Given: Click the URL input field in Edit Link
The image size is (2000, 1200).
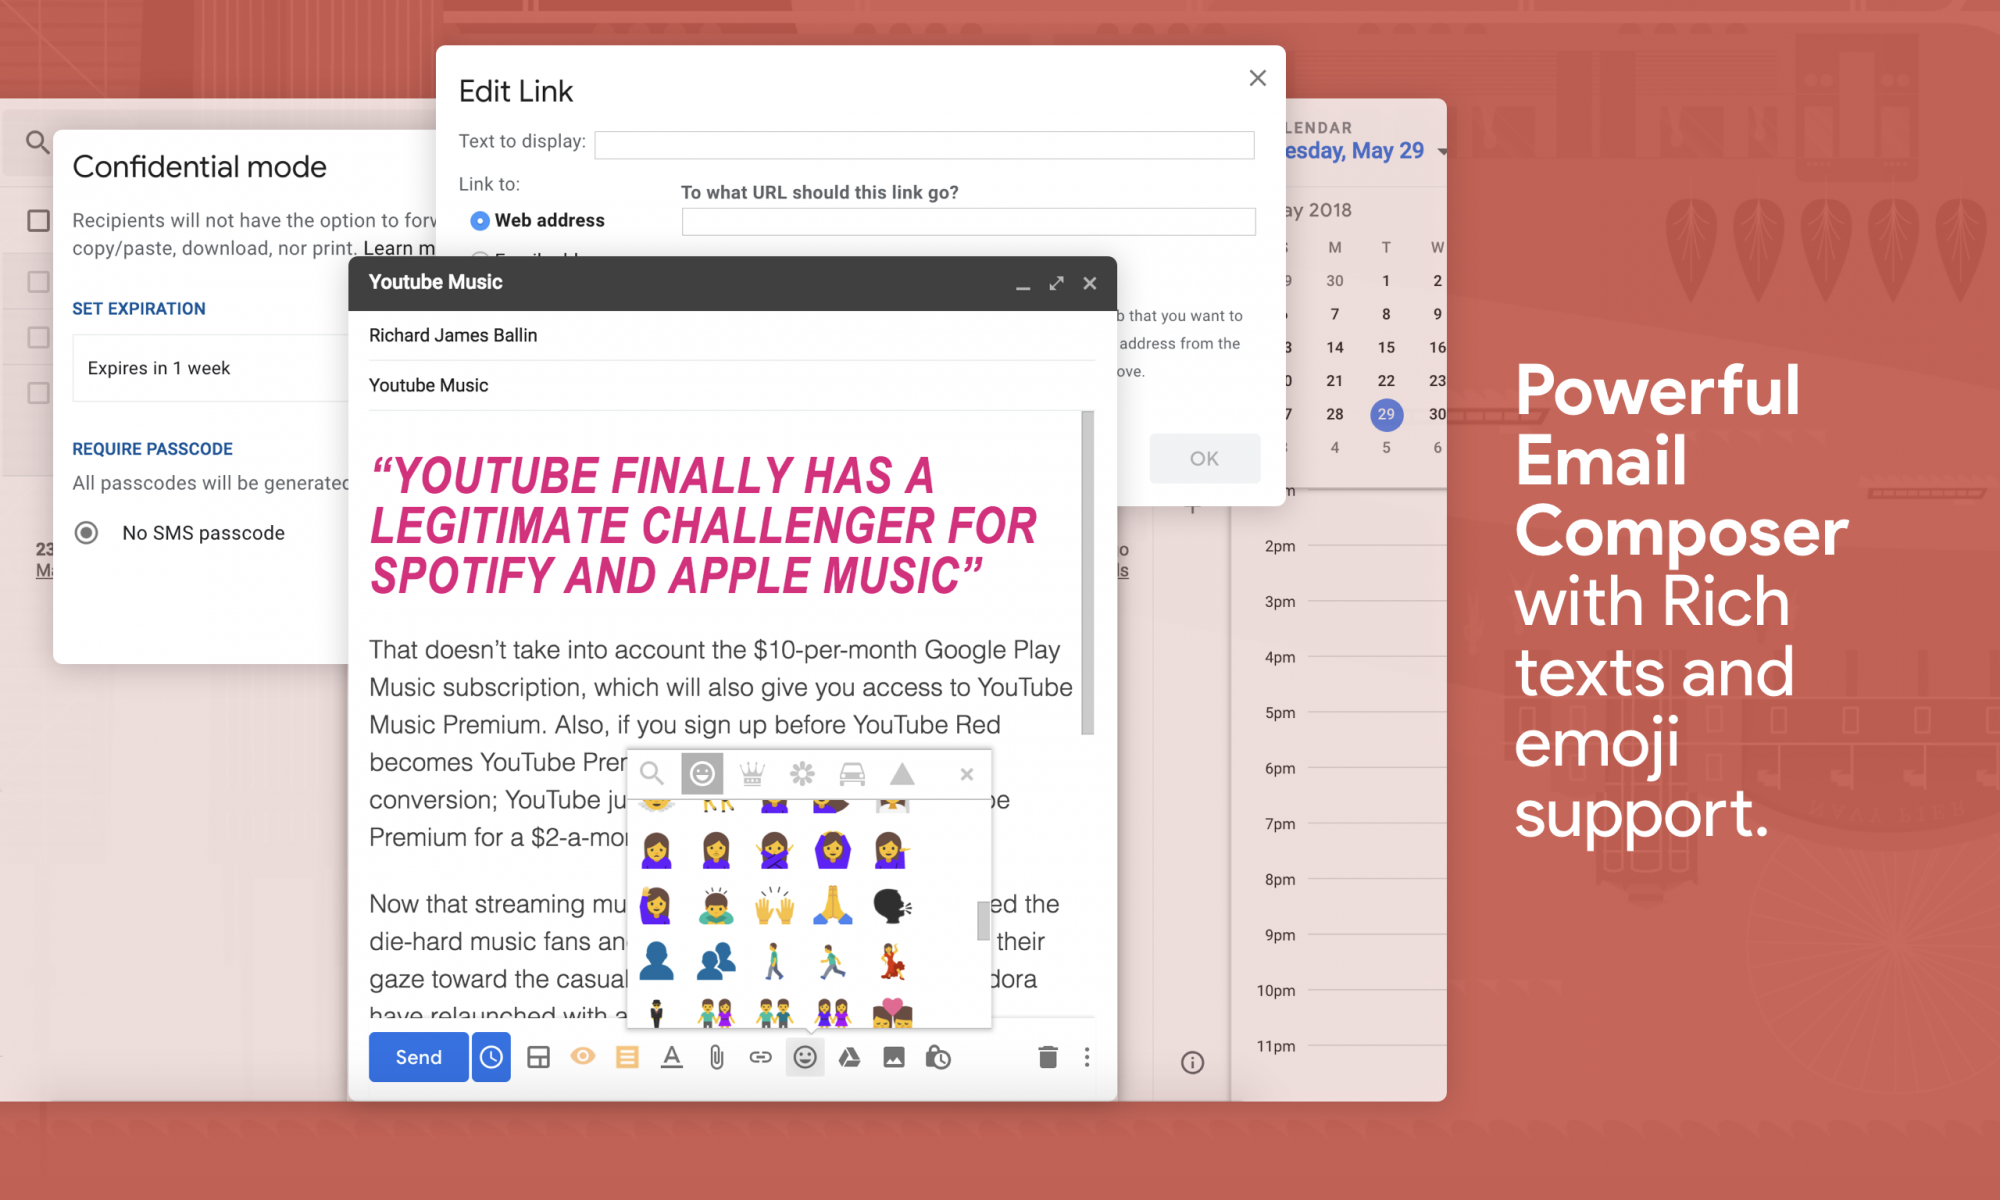Looking at the screenshot, I should (x=968, y=221).
